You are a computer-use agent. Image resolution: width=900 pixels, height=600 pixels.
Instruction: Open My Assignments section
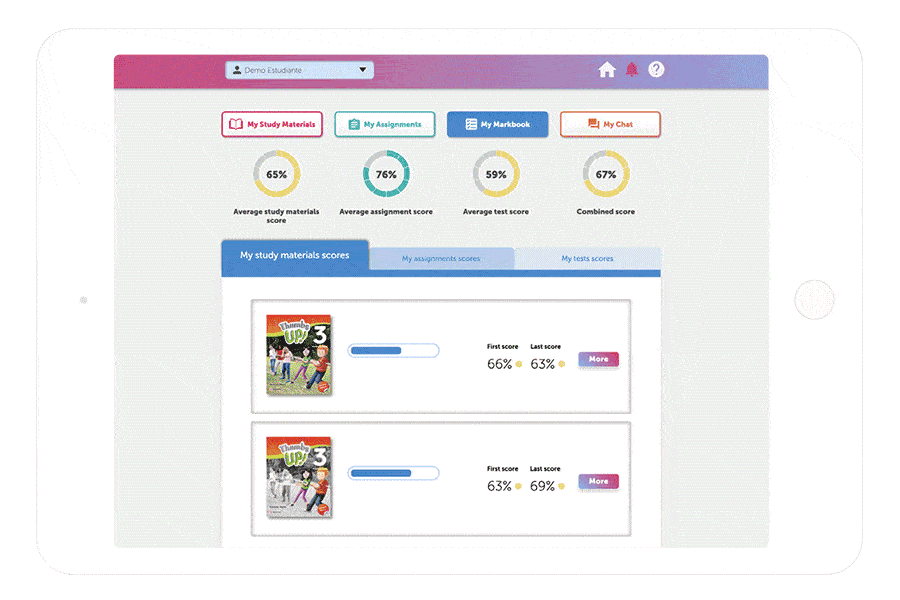tap(384, 124)
